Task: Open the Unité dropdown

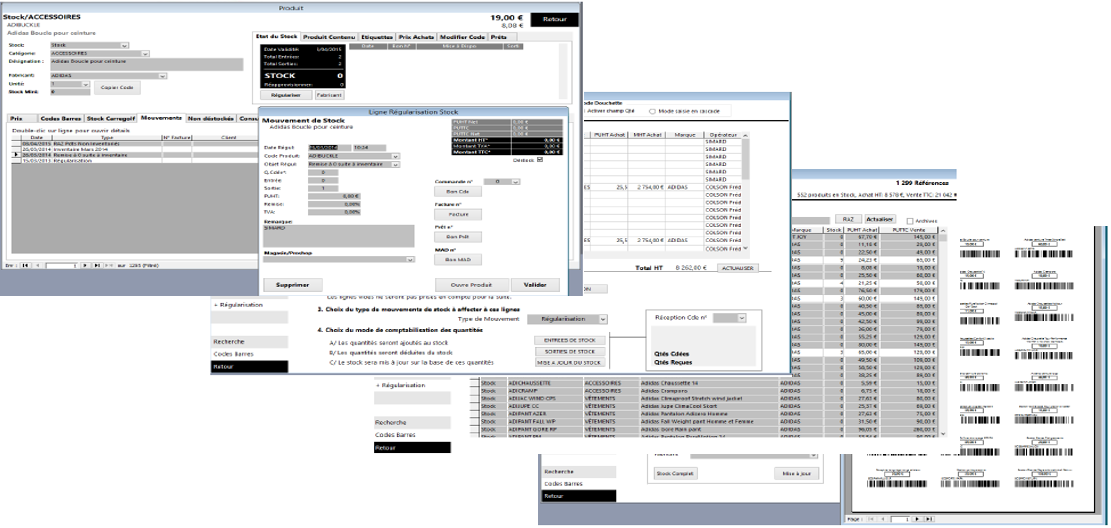Action: point(86,84)
